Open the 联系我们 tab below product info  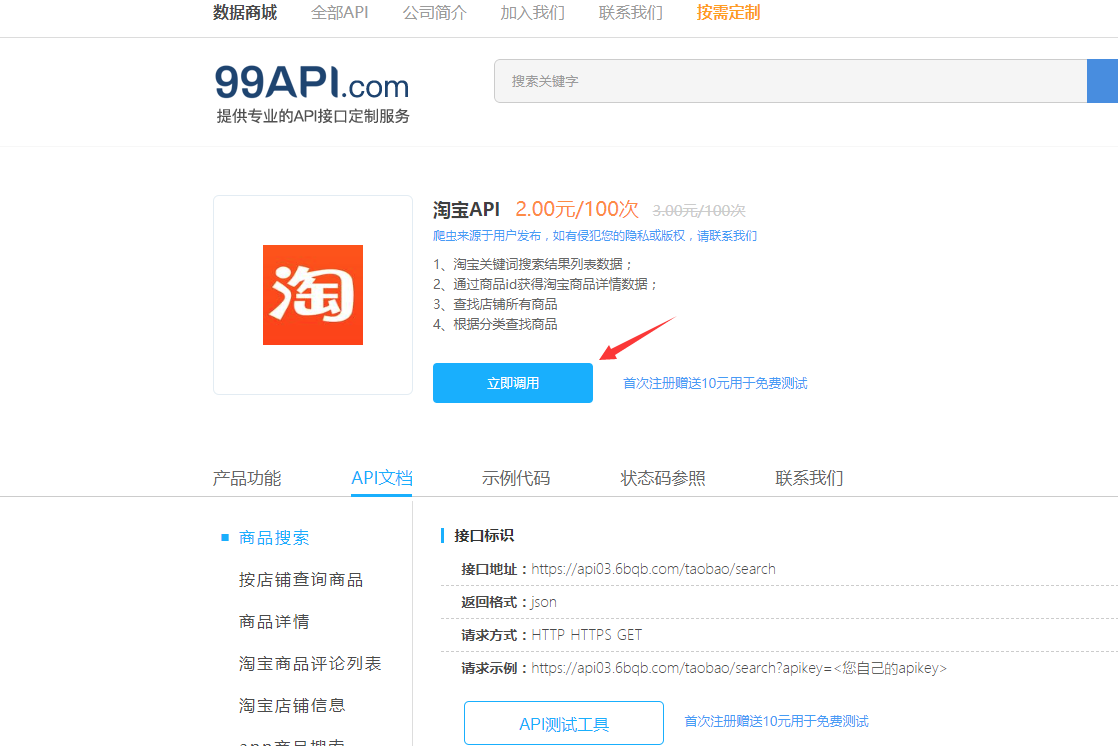(x=809, y=478)
